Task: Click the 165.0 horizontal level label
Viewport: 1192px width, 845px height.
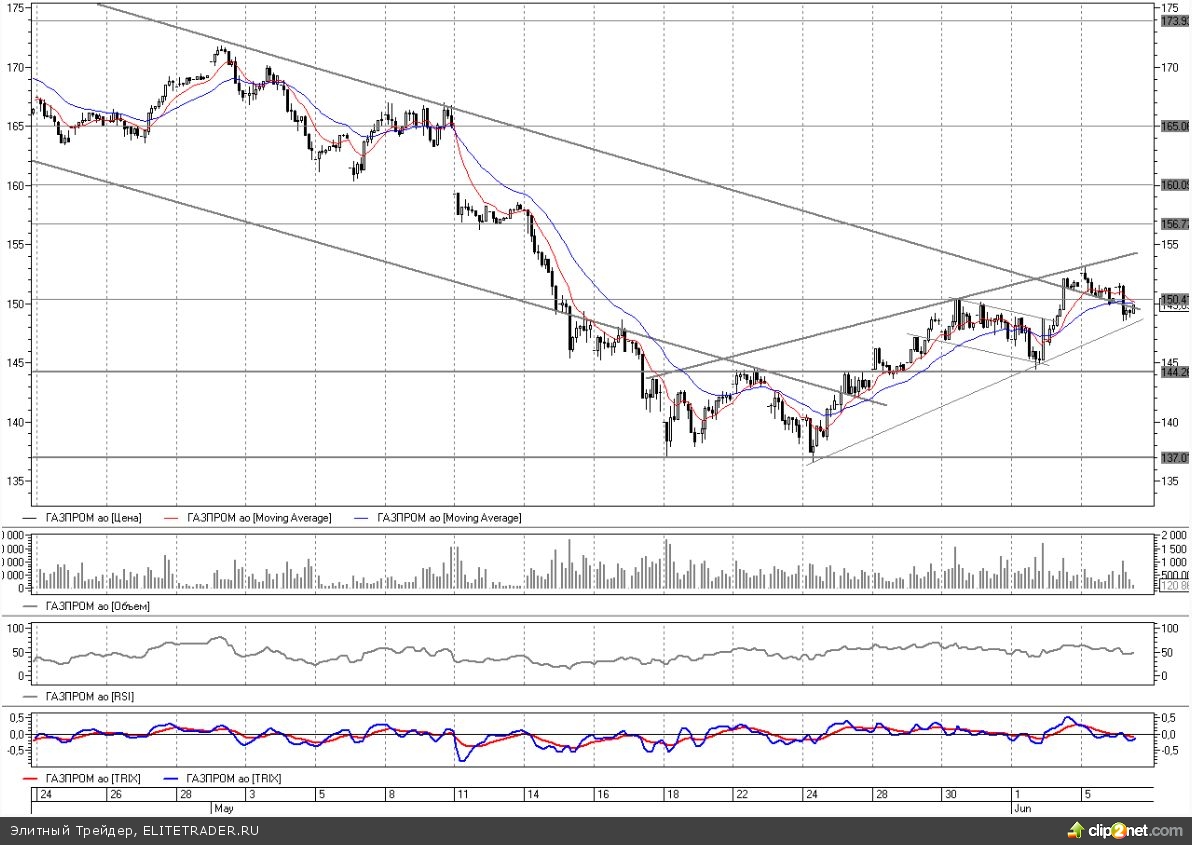Action: [1173, 126]
